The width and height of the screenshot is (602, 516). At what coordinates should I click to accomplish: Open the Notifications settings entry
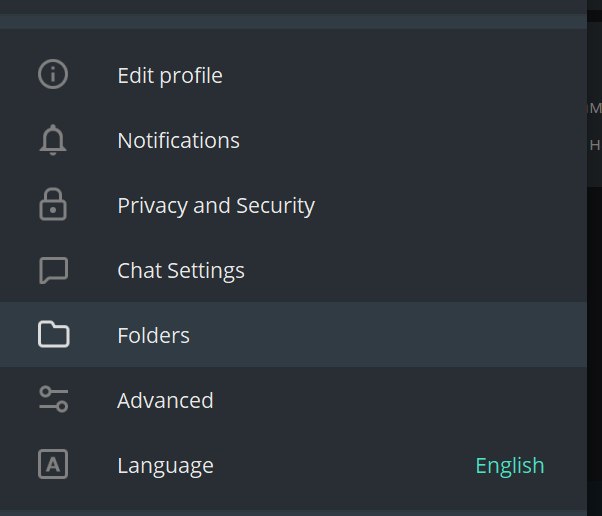click(x=179, y=140)
